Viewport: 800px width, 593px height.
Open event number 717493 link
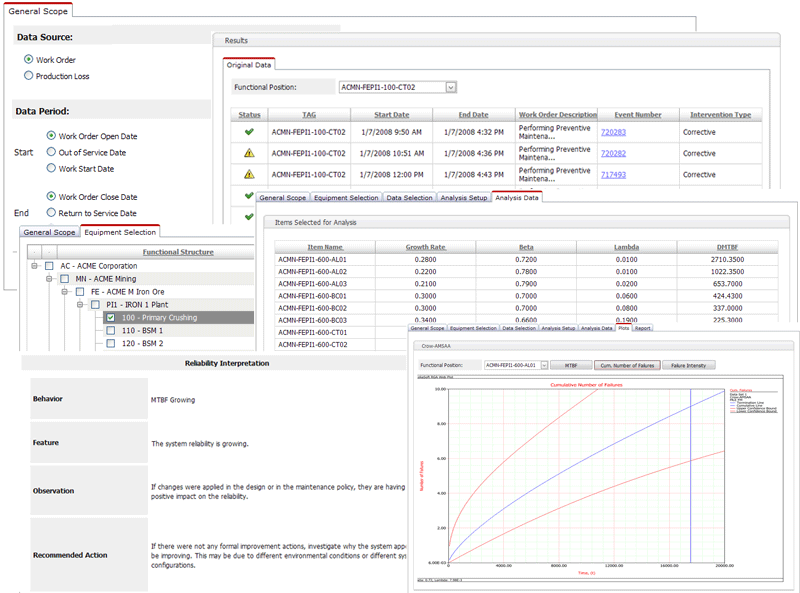pyautogui.click(x=613, y=174)
